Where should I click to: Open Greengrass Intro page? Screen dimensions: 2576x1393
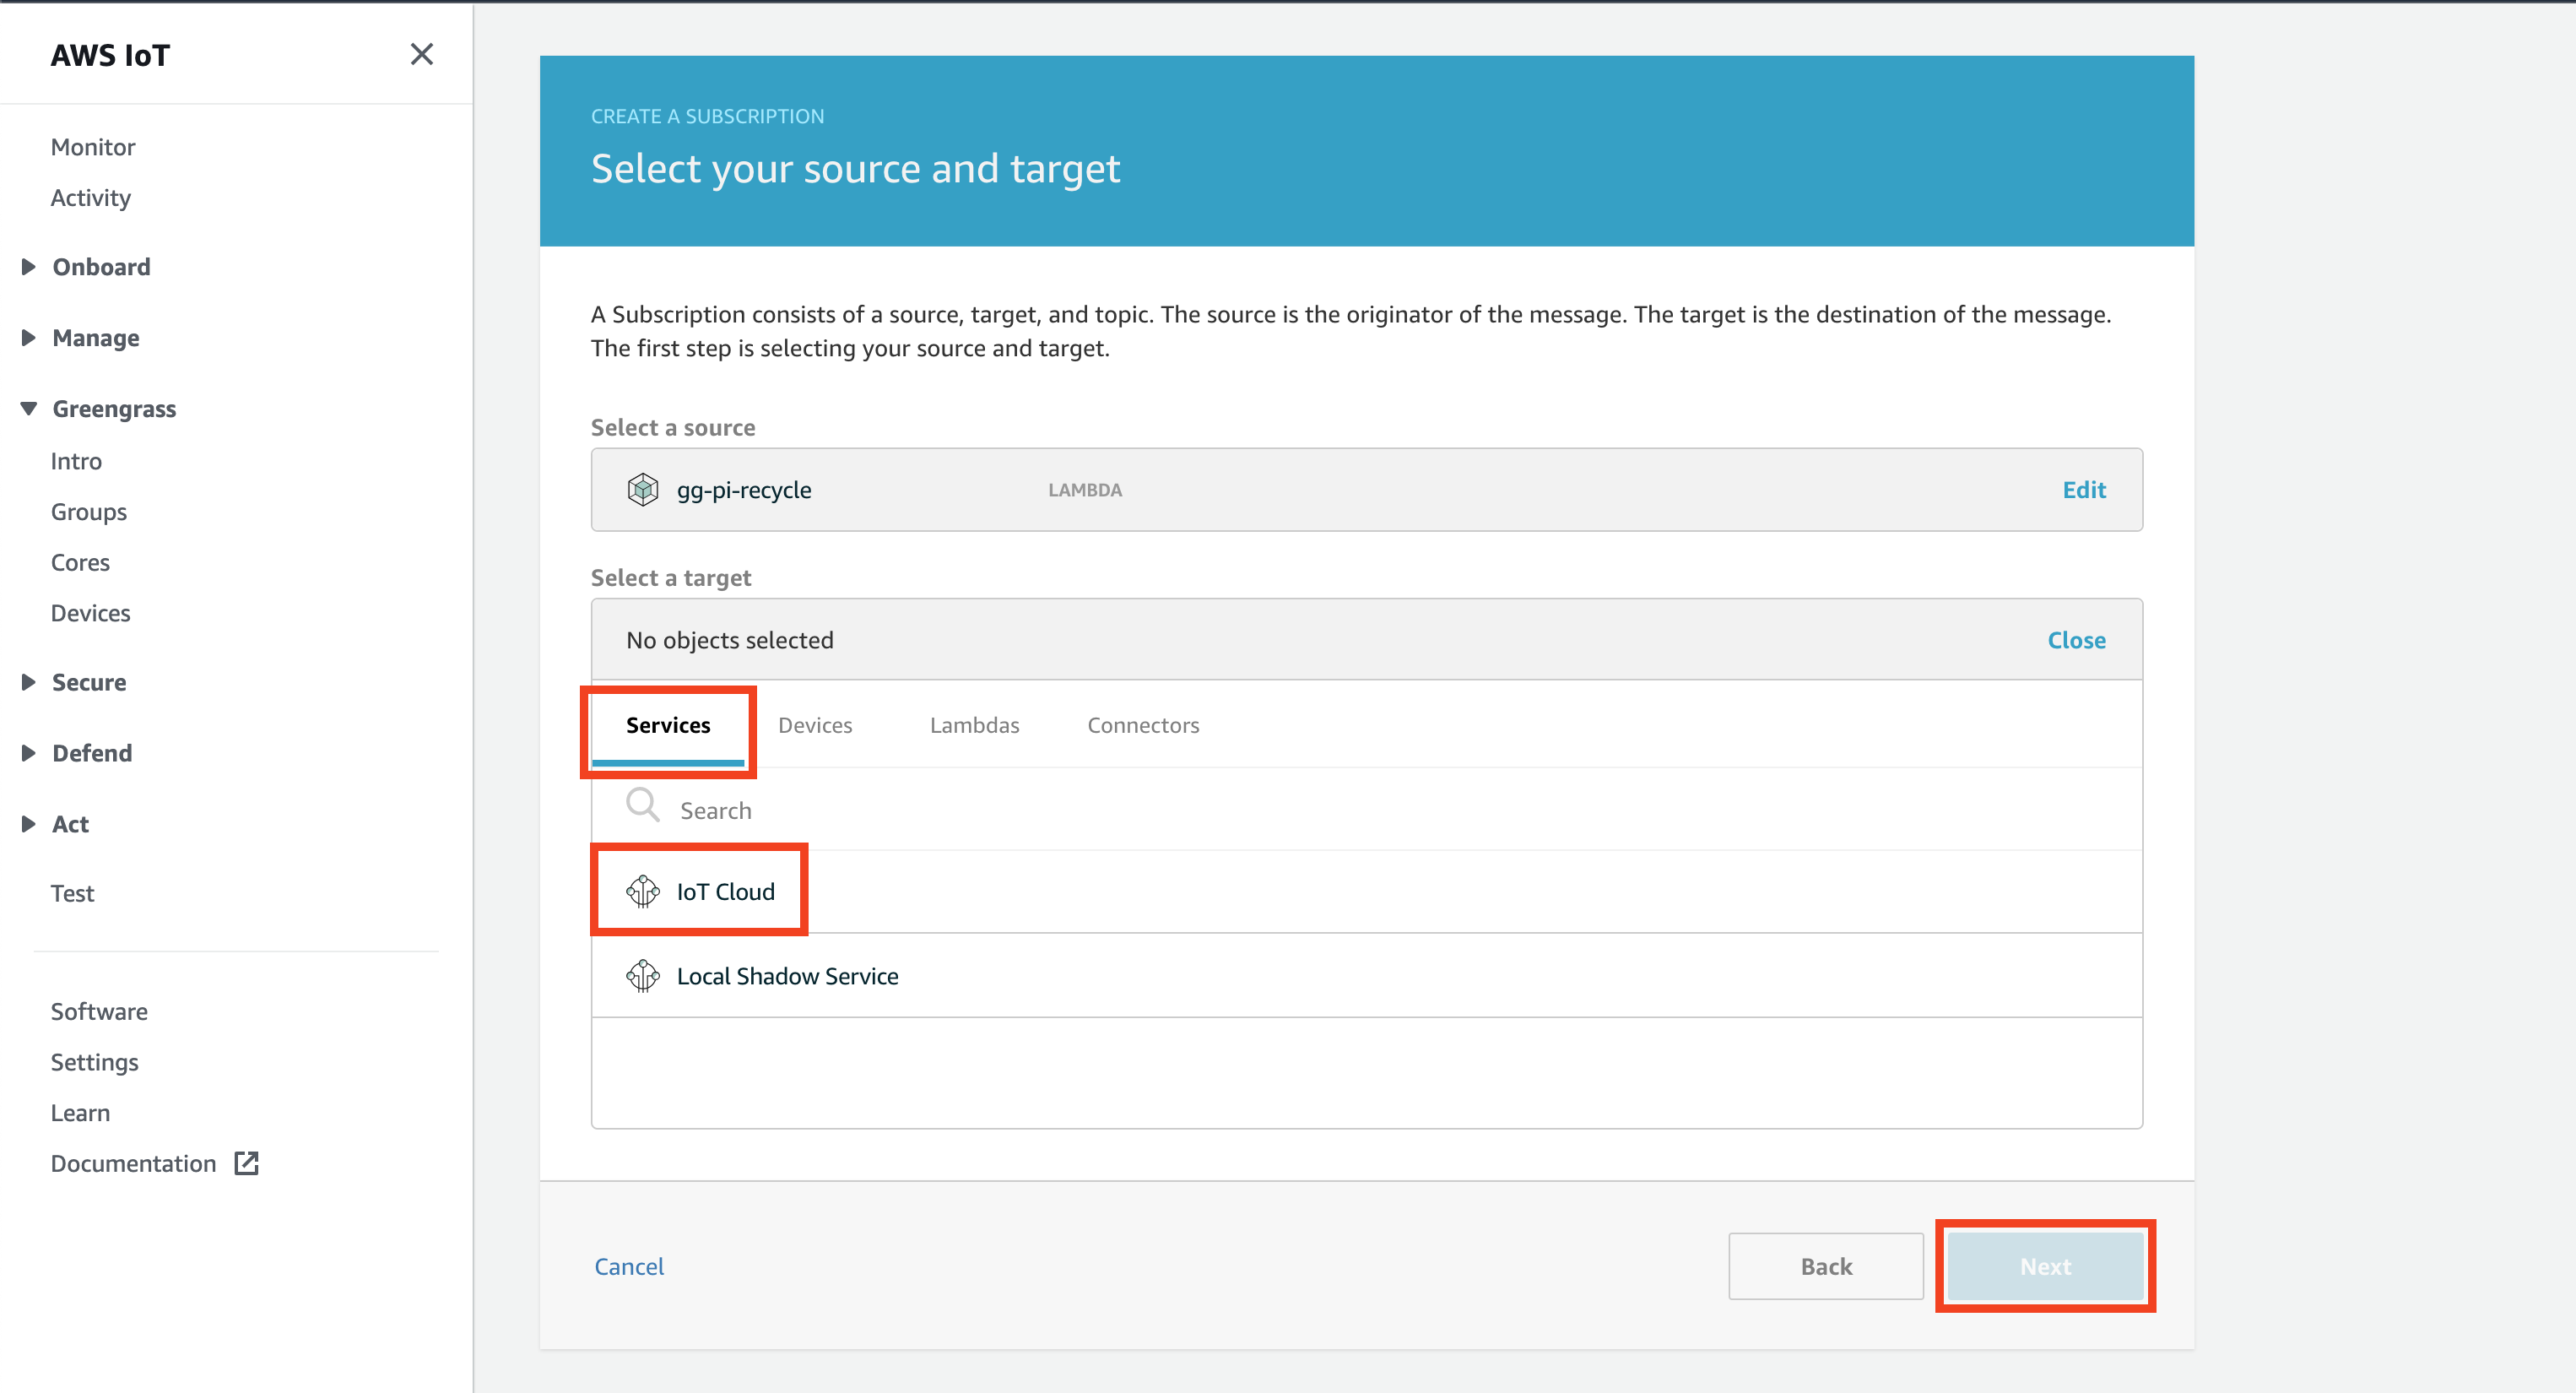coord(77,461)
